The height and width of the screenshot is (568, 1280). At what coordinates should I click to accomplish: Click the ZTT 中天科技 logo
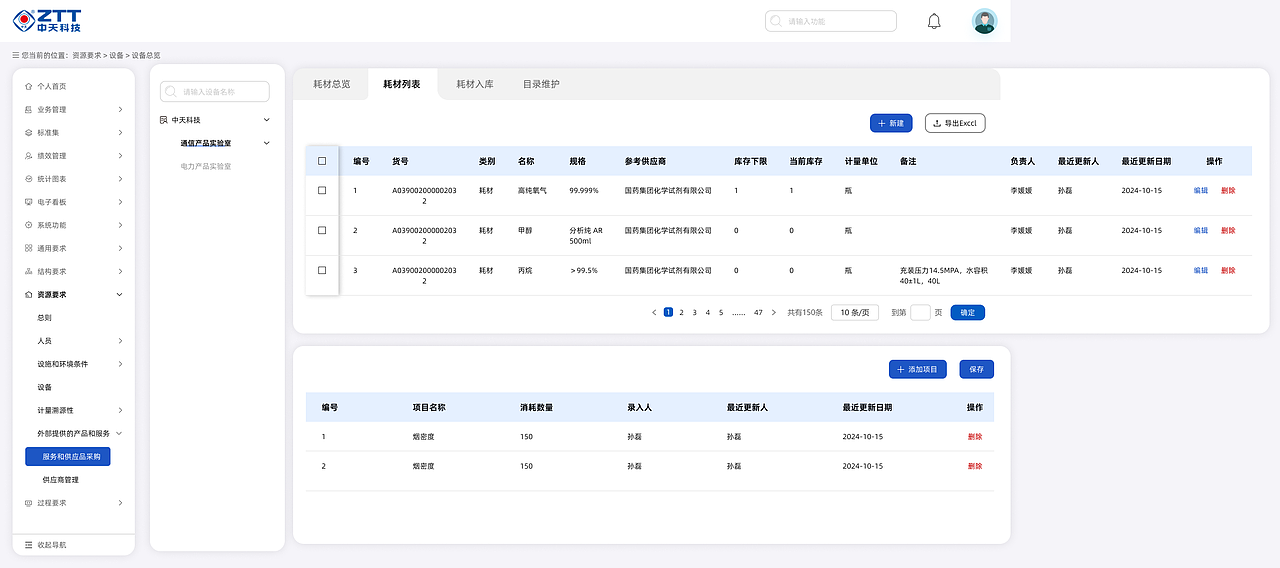coord(47,21)
